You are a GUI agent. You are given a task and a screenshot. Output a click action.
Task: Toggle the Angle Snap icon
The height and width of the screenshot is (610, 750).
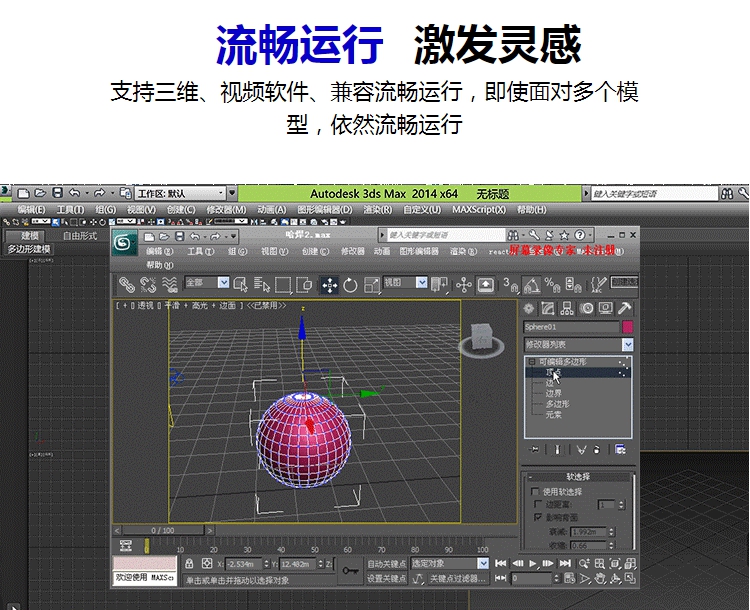tap(532, 285)
